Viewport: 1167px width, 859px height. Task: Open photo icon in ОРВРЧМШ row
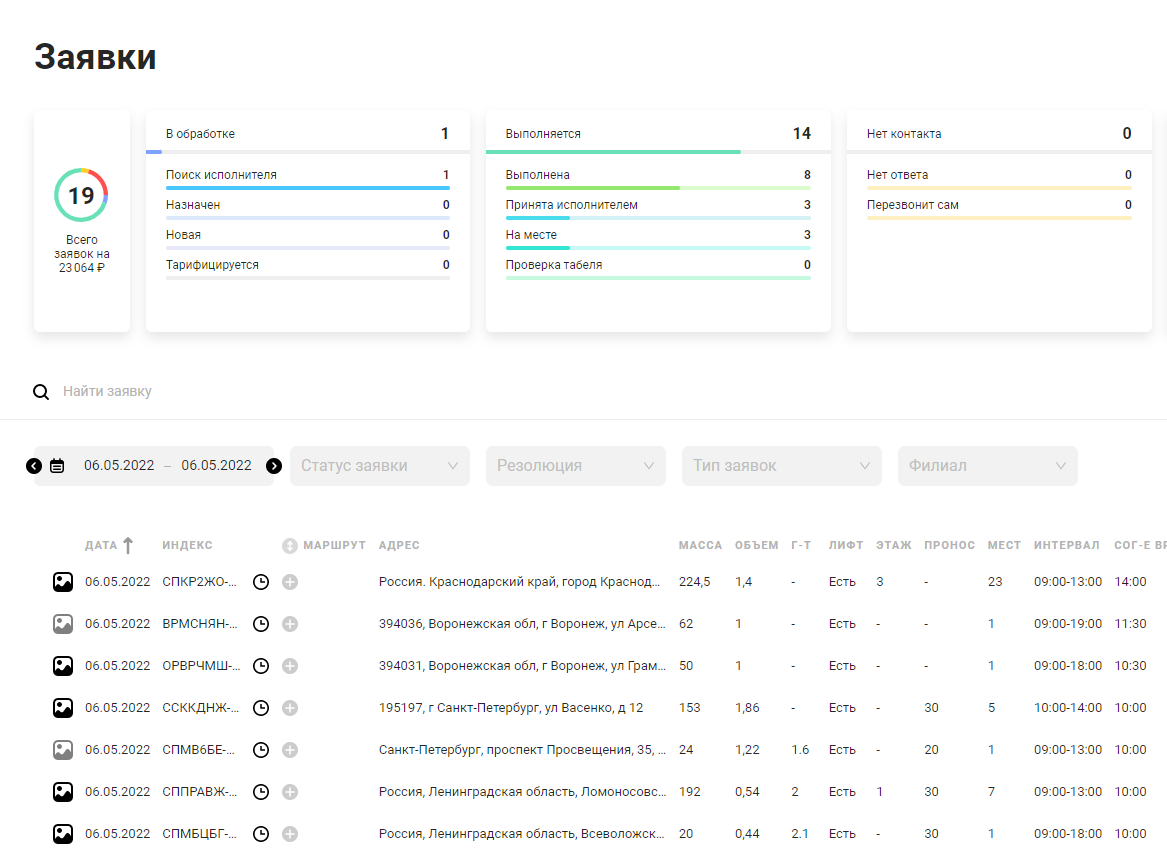pos(63,665)
